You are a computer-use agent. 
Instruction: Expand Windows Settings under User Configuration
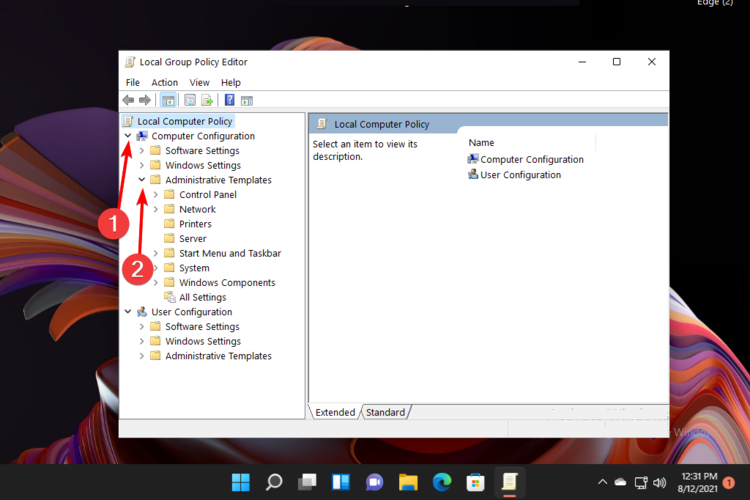[x=142, y=341]
